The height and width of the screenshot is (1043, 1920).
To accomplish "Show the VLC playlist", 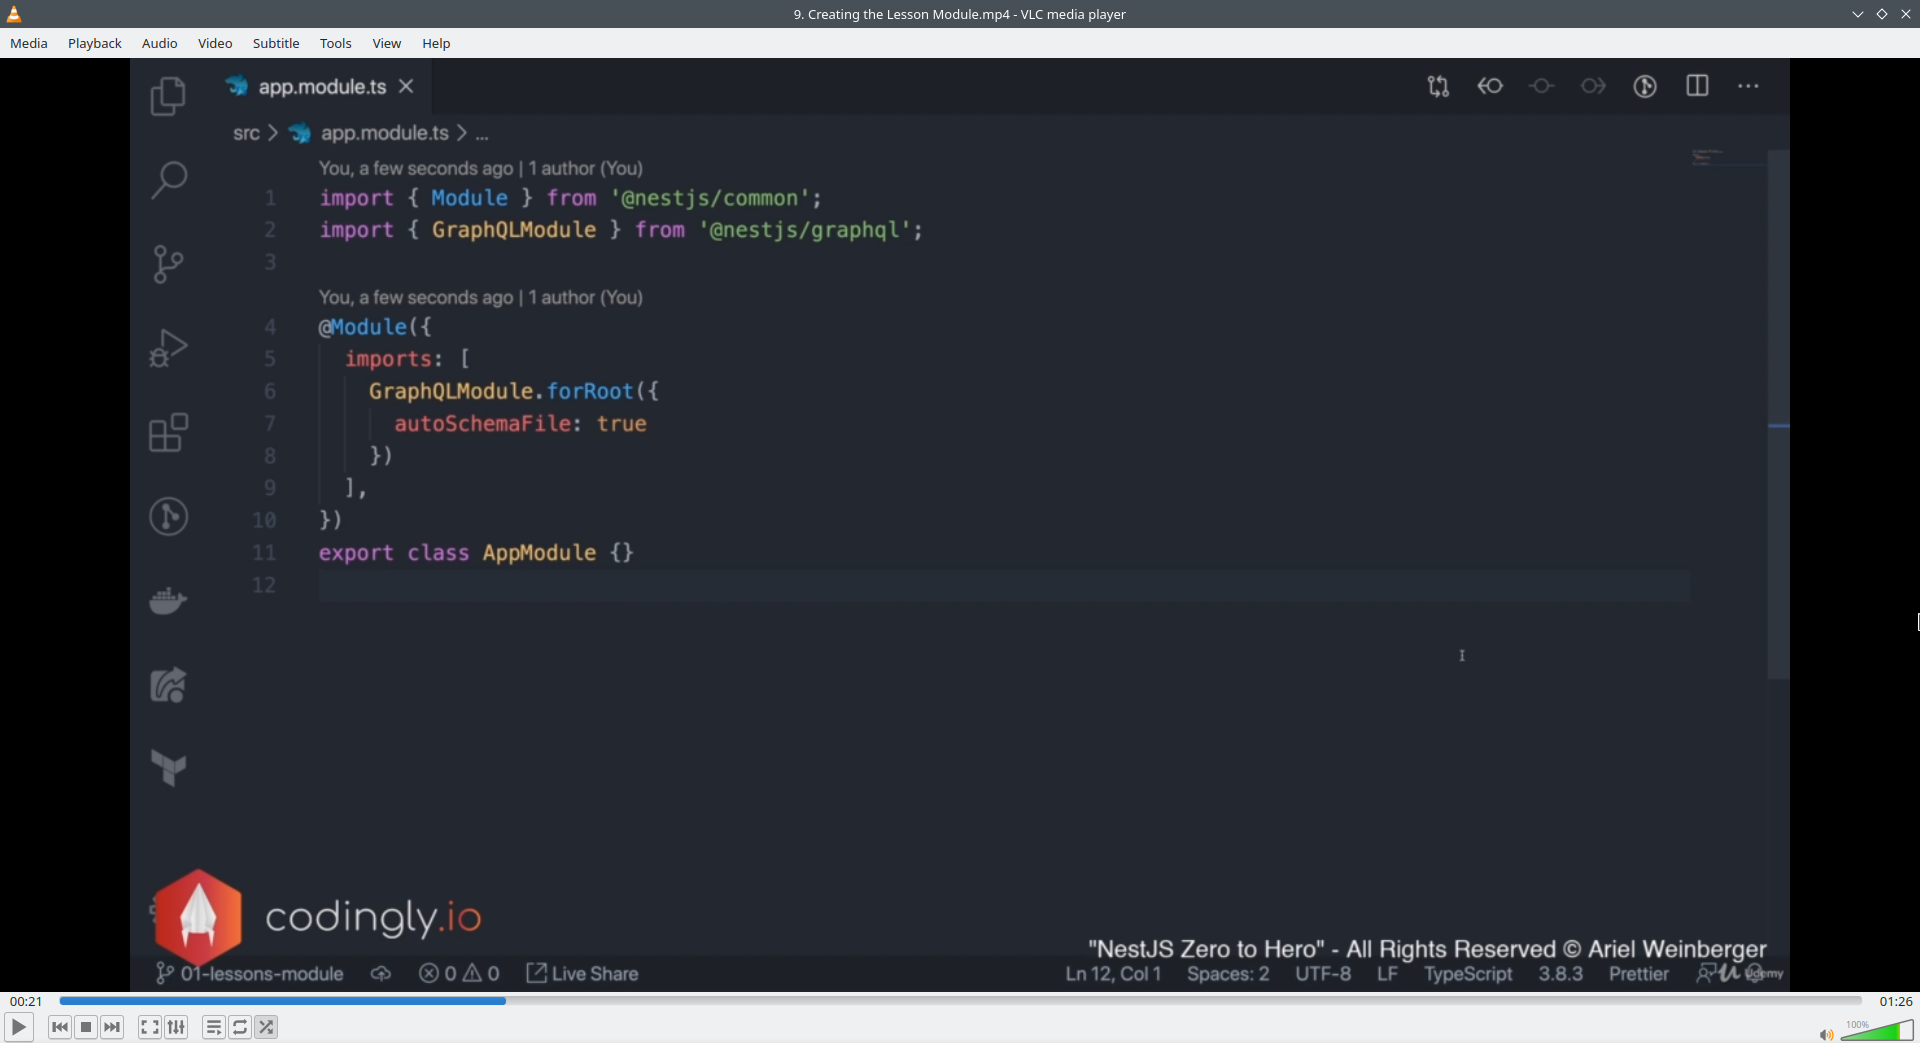I will pyautogui.click(x=214, y=1027).
